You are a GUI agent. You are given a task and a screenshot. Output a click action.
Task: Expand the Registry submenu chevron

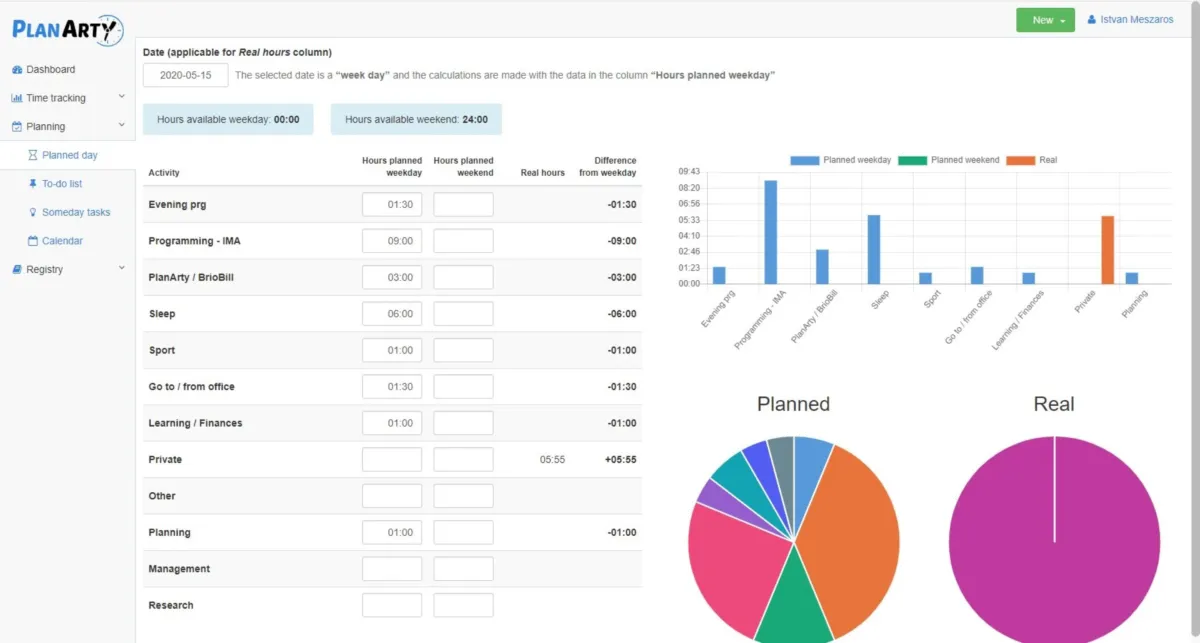click(x=121, y=269)
